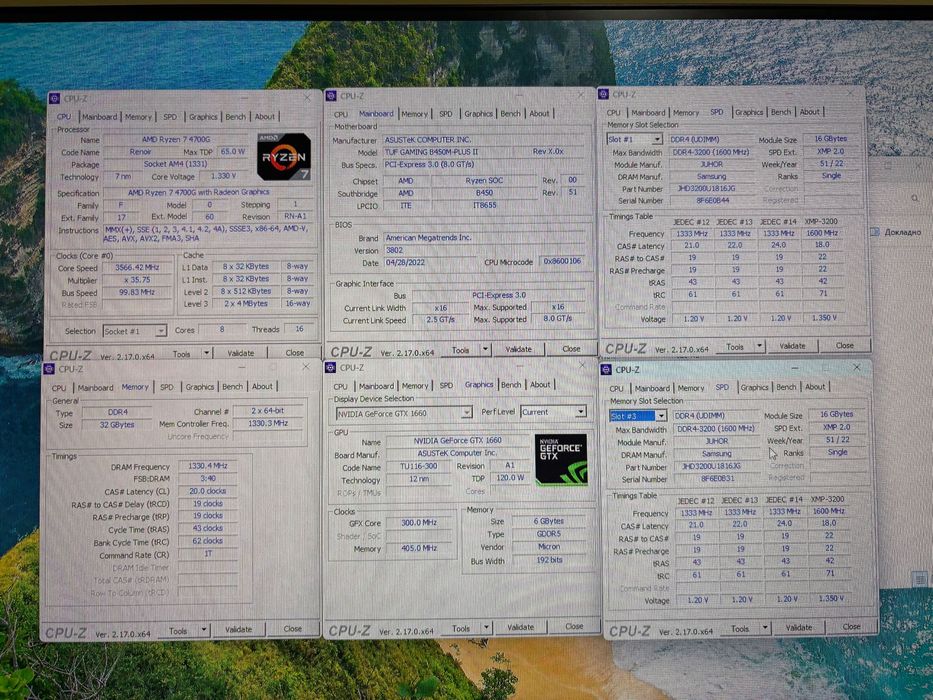Screen dimensions: 933x700
Task: Open the Mainboard tab in the Slot #3 SPD window
Action: point(652,388)
